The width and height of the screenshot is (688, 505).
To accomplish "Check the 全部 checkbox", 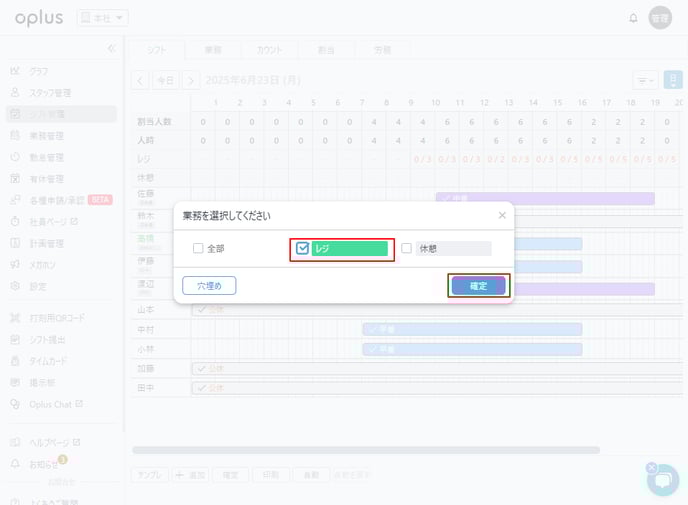I will 198,249.
